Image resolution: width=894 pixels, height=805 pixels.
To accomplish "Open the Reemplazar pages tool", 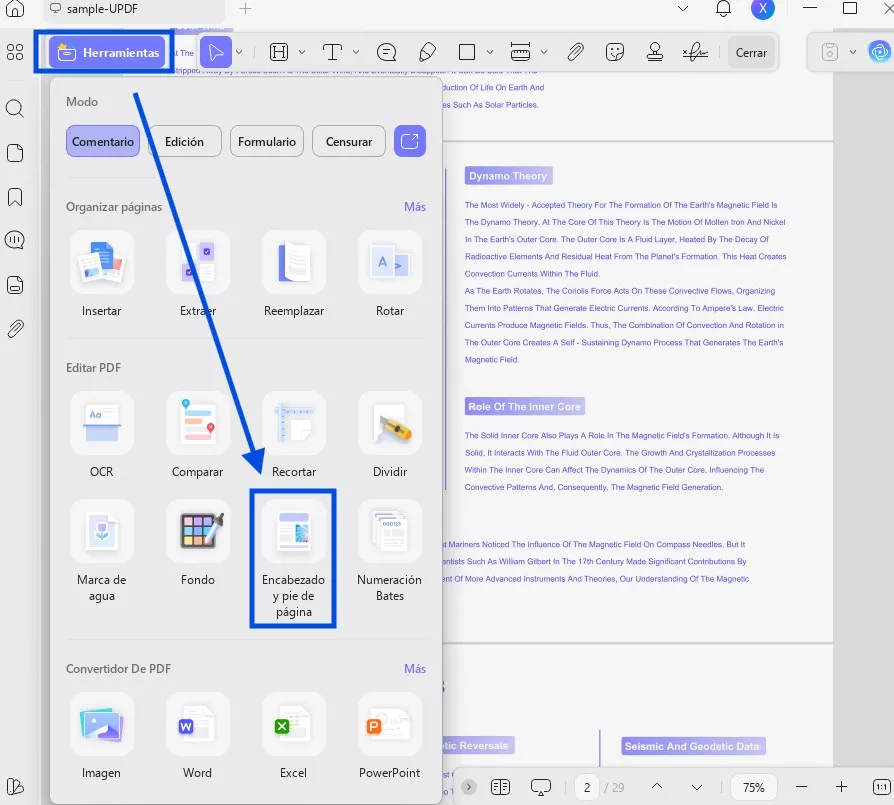I will (294, 275).
